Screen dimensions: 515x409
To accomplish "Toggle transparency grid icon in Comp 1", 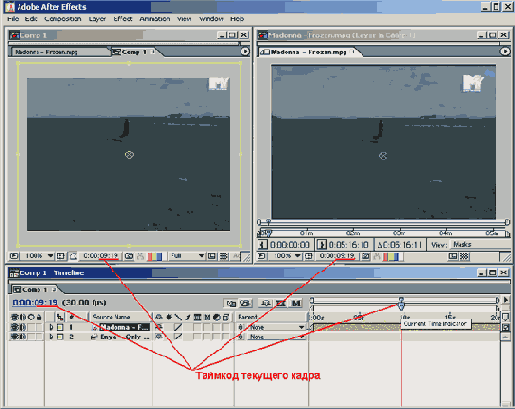I will [224, 256].
